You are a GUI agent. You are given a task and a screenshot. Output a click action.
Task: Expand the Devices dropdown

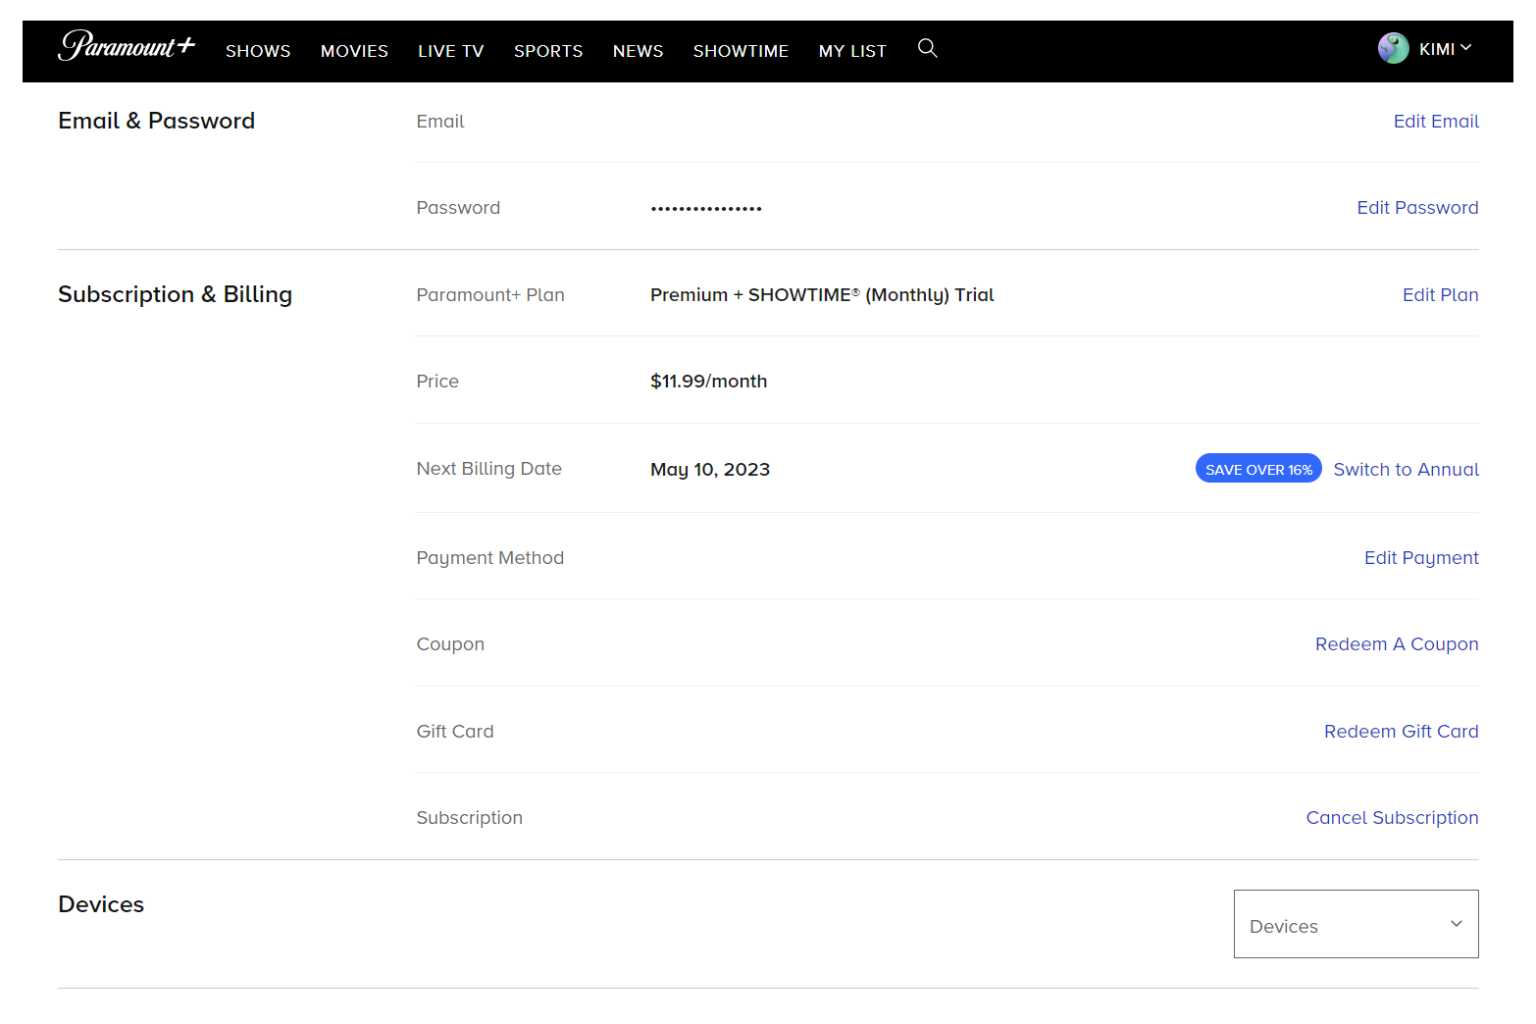[x=1355, y=925]
